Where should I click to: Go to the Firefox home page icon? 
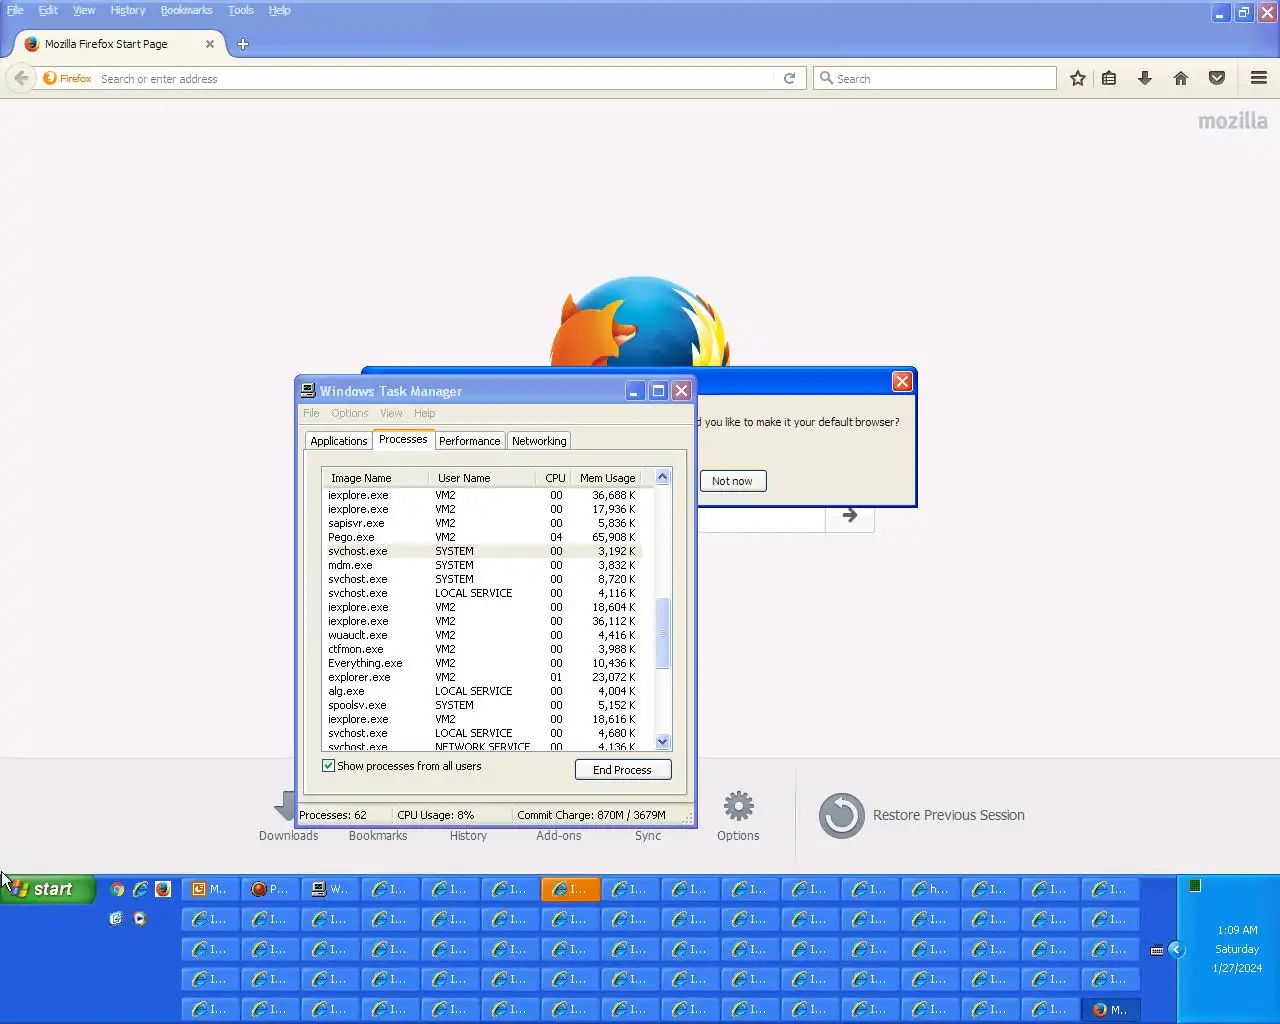click(x=1181, y=78)
